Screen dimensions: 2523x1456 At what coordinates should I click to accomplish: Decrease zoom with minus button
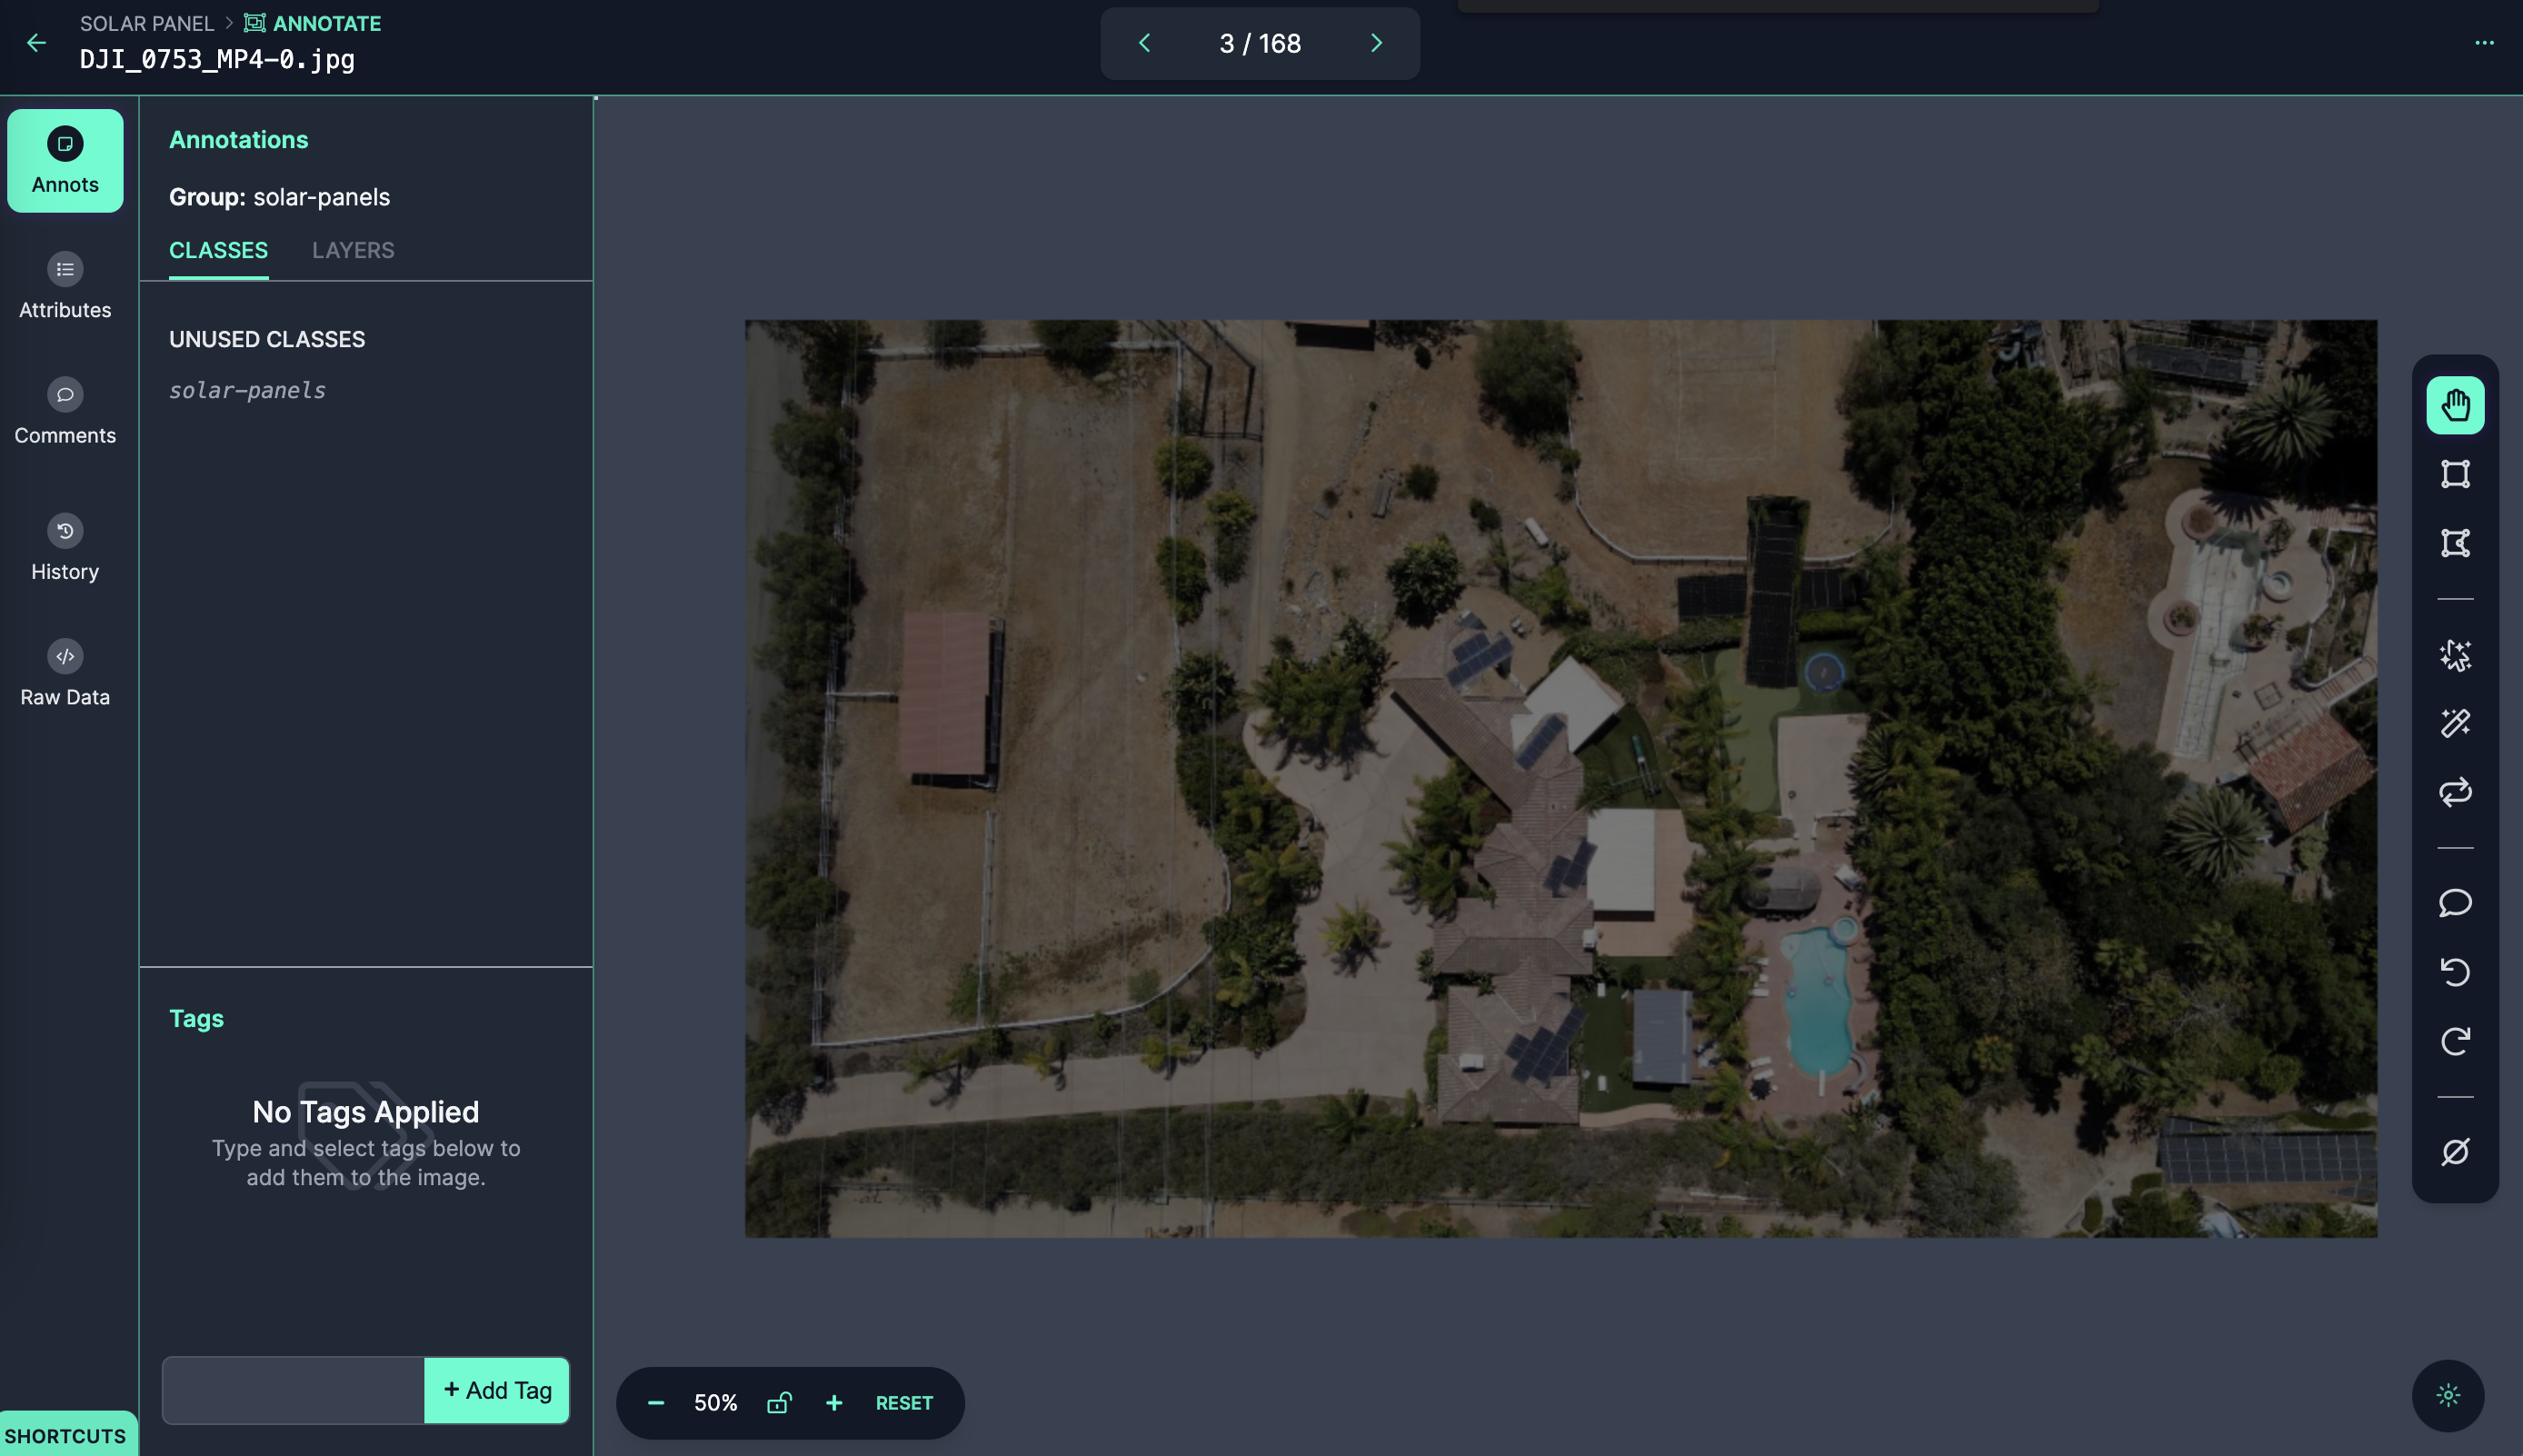point(656,1403)
